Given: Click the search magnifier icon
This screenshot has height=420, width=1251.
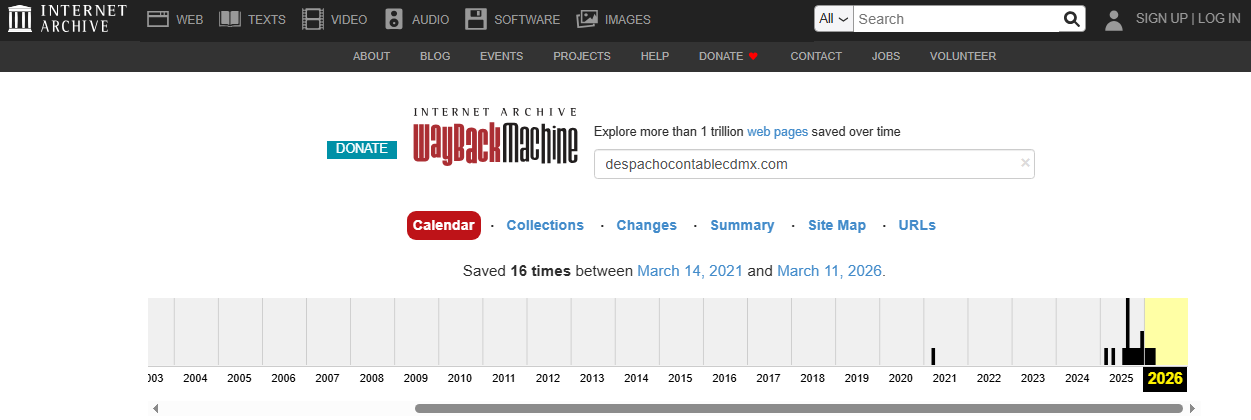Looking at the screenshot, I should (x=1071, y=19).
